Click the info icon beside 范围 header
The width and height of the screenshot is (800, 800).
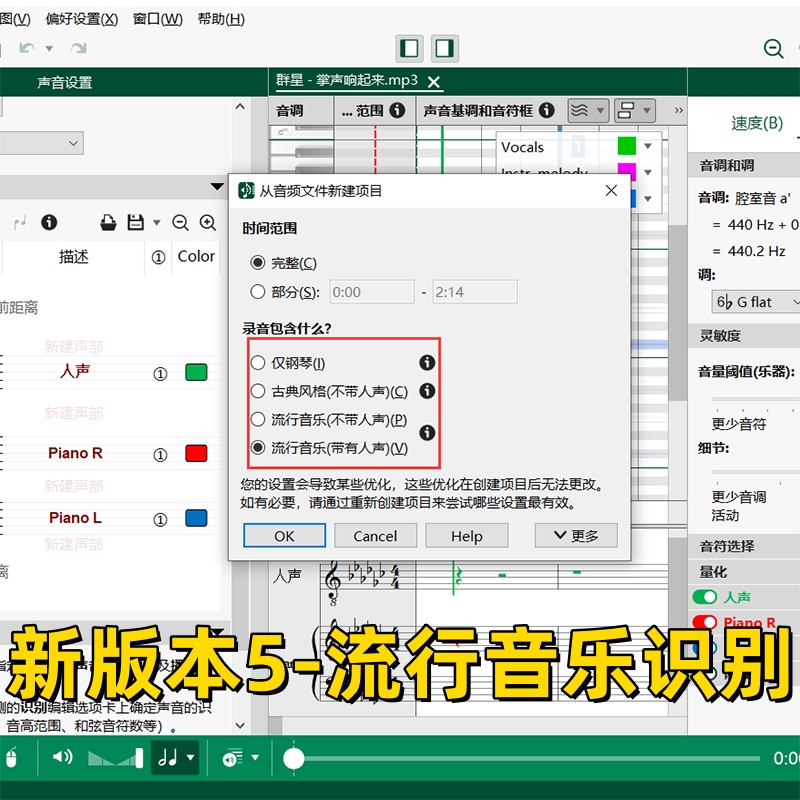(x=397, y=110)
